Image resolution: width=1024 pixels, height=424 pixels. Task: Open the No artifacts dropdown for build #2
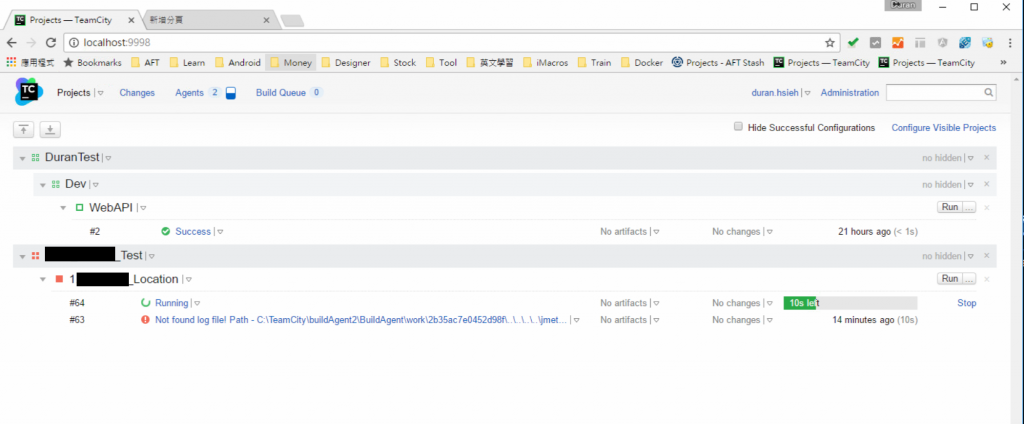click(x=656, y=232)
